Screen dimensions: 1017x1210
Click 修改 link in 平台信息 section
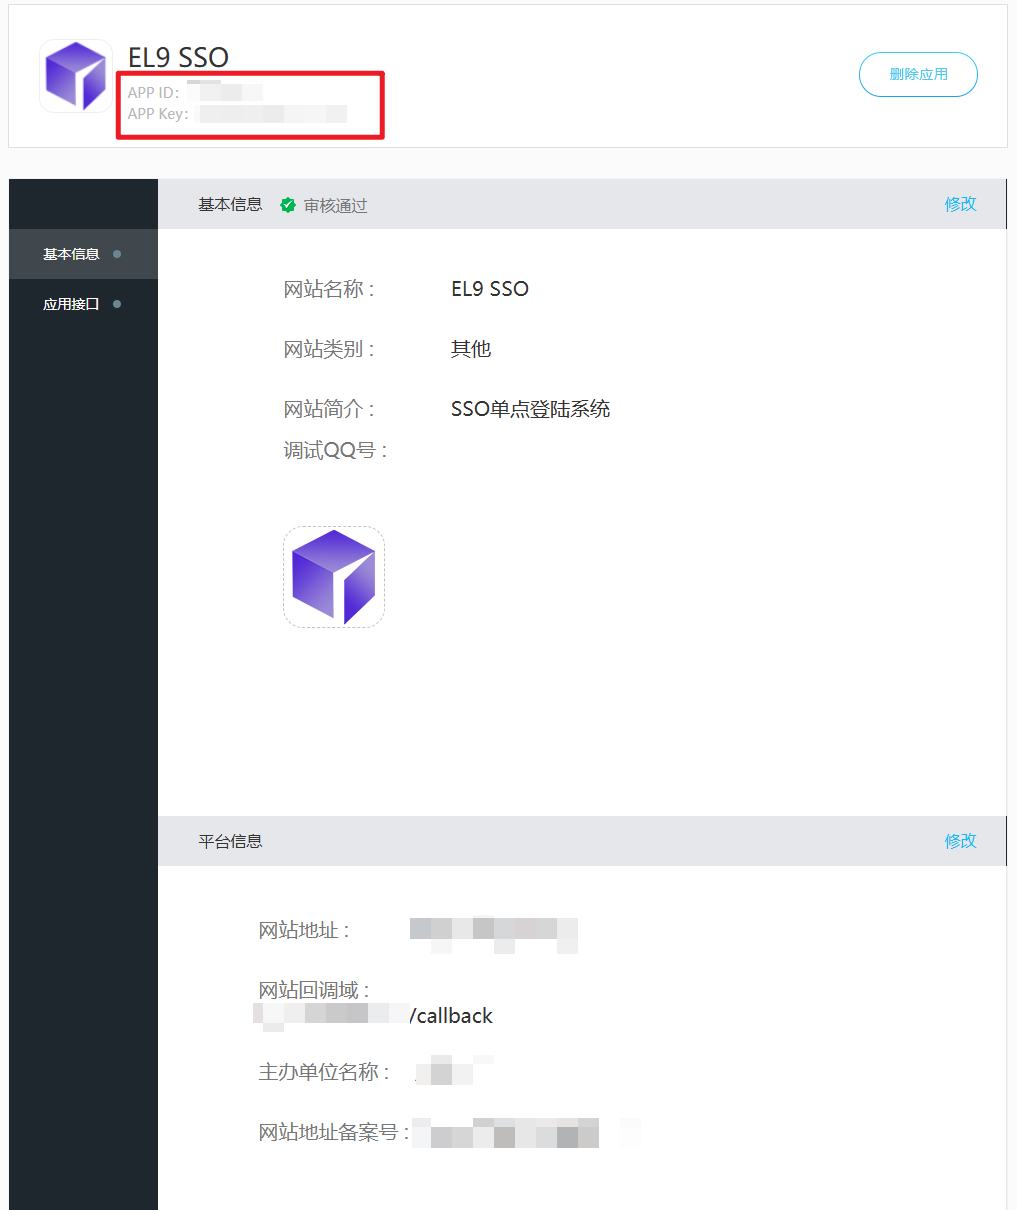(x=960, y=841)
